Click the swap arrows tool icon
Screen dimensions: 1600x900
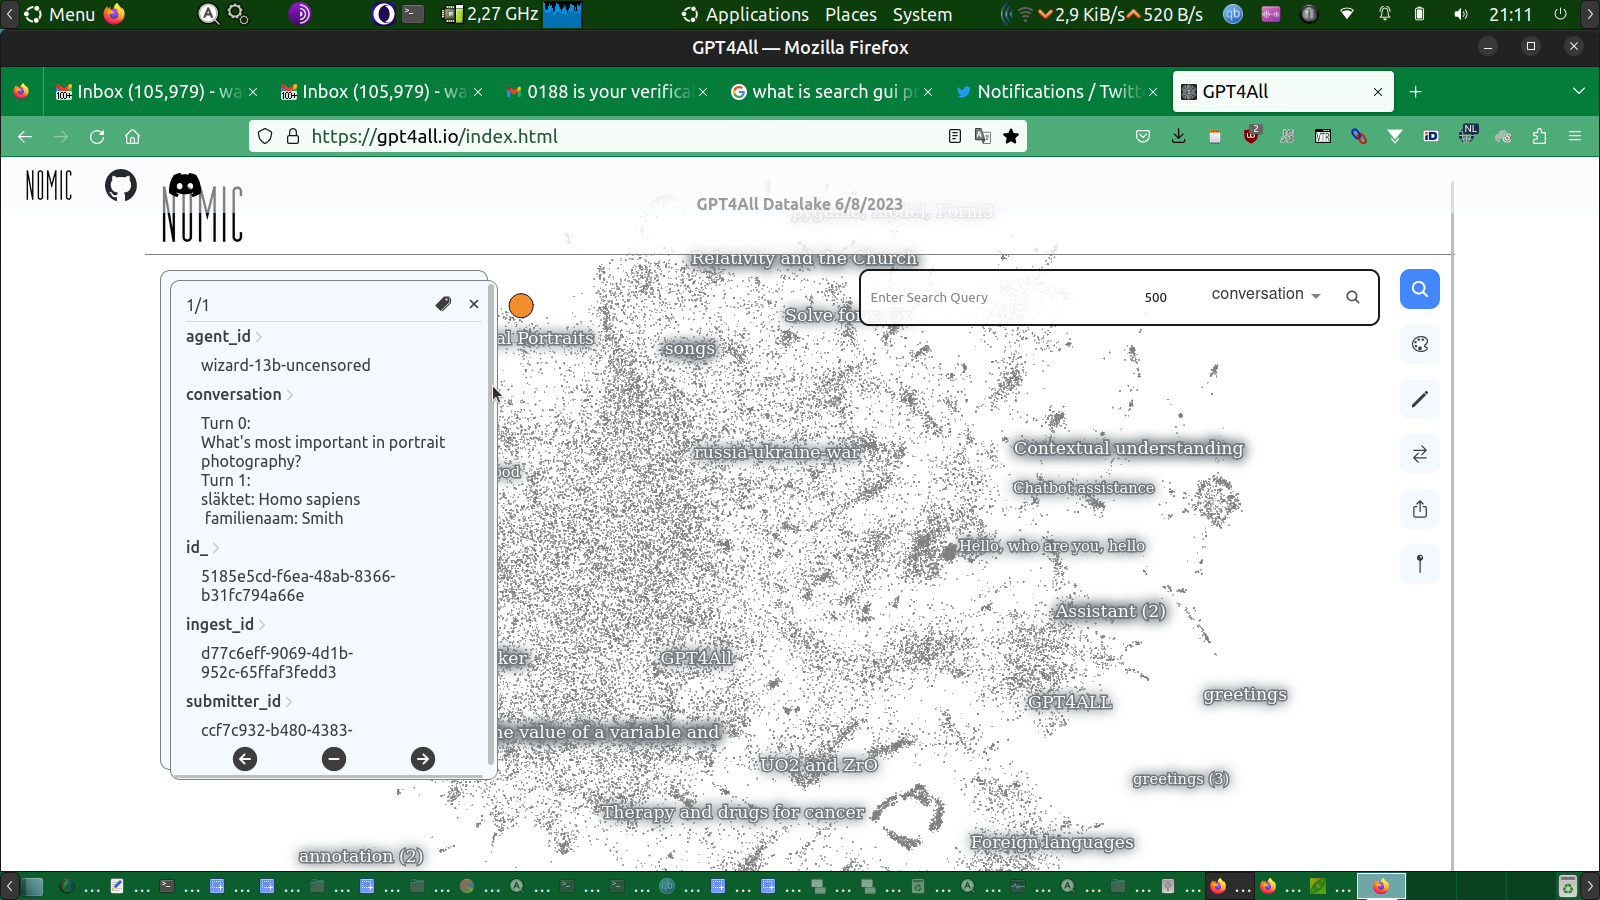[1419, 455]
